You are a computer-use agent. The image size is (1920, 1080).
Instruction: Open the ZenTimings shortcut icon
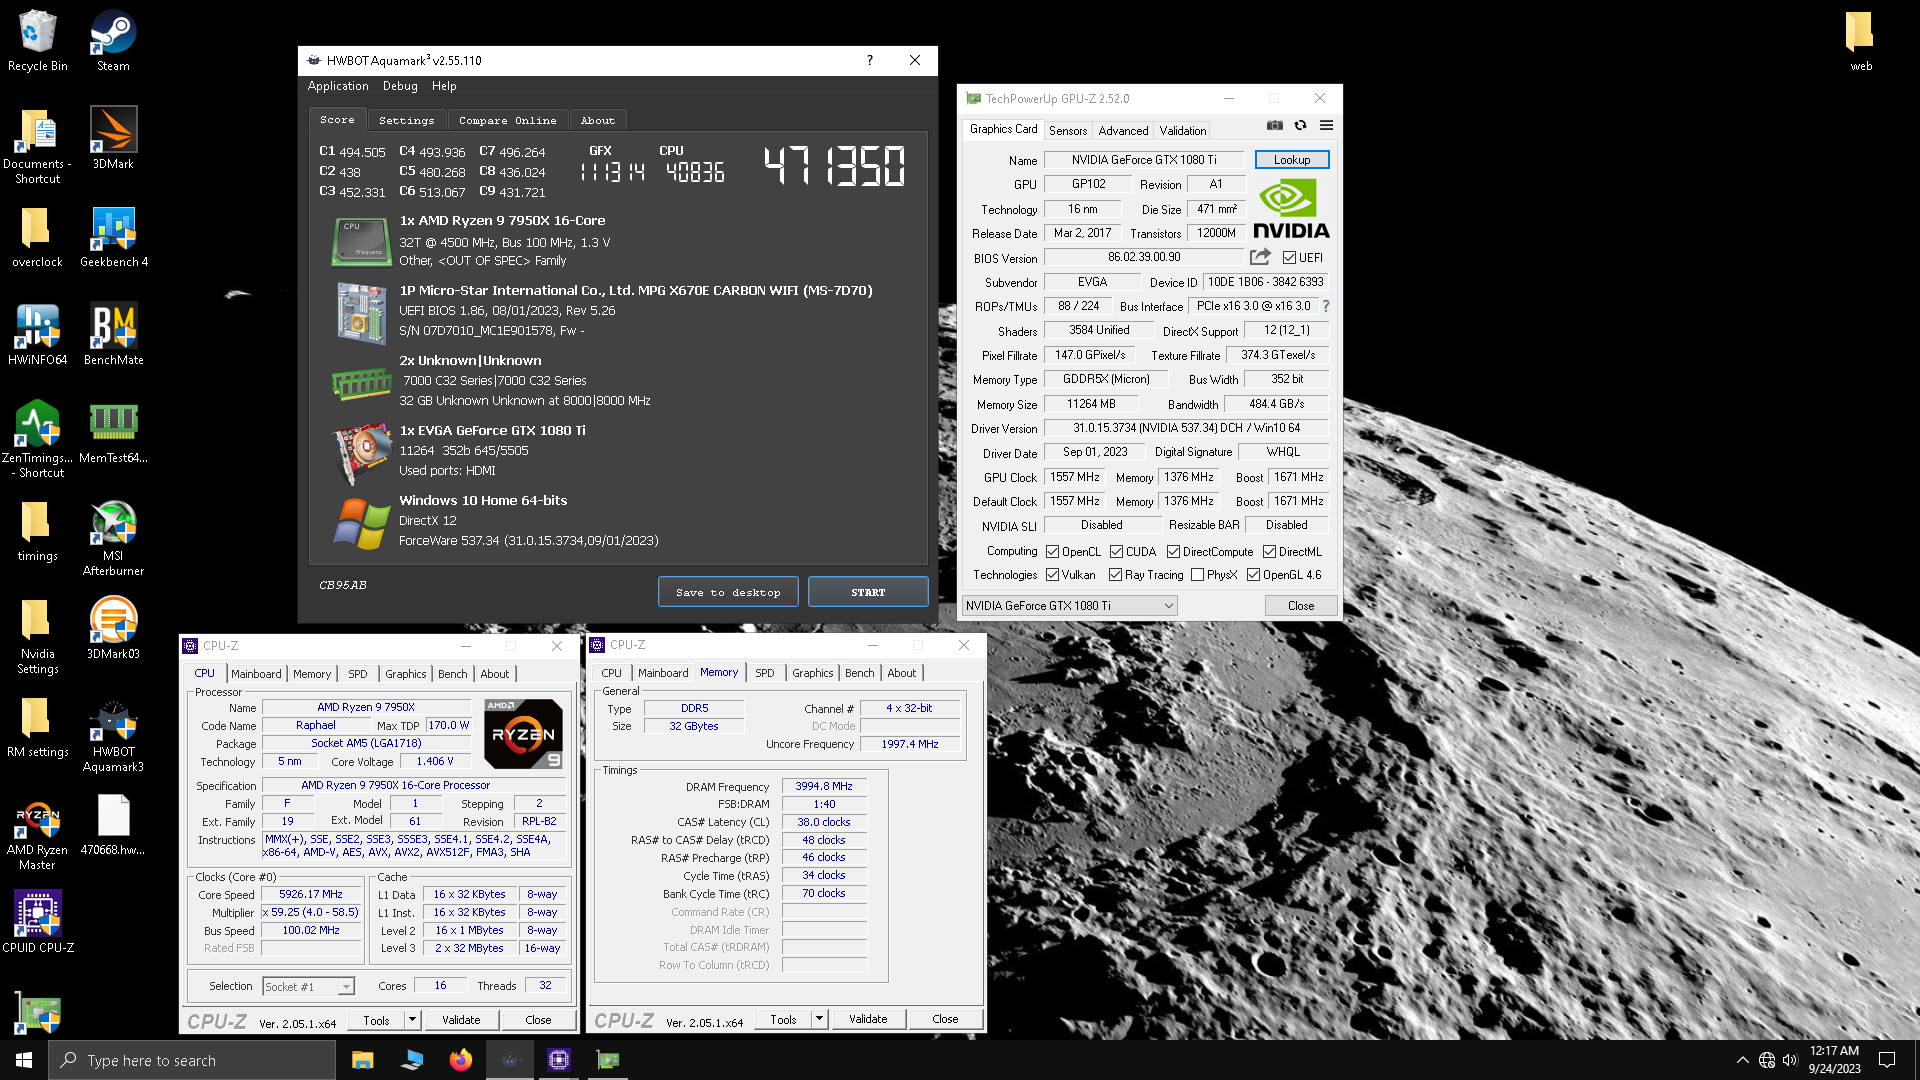38,438
